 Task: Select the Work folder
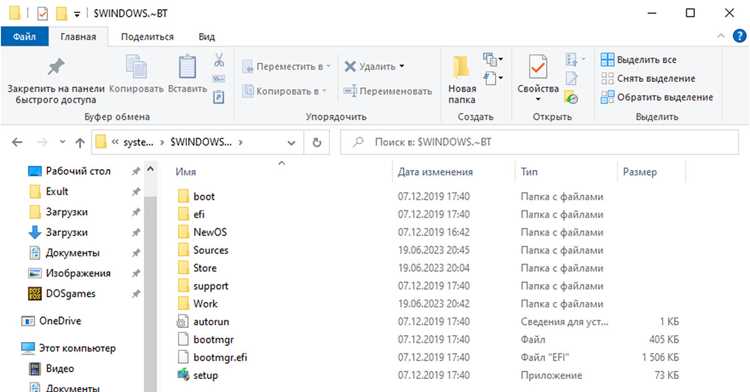[198, 304]
